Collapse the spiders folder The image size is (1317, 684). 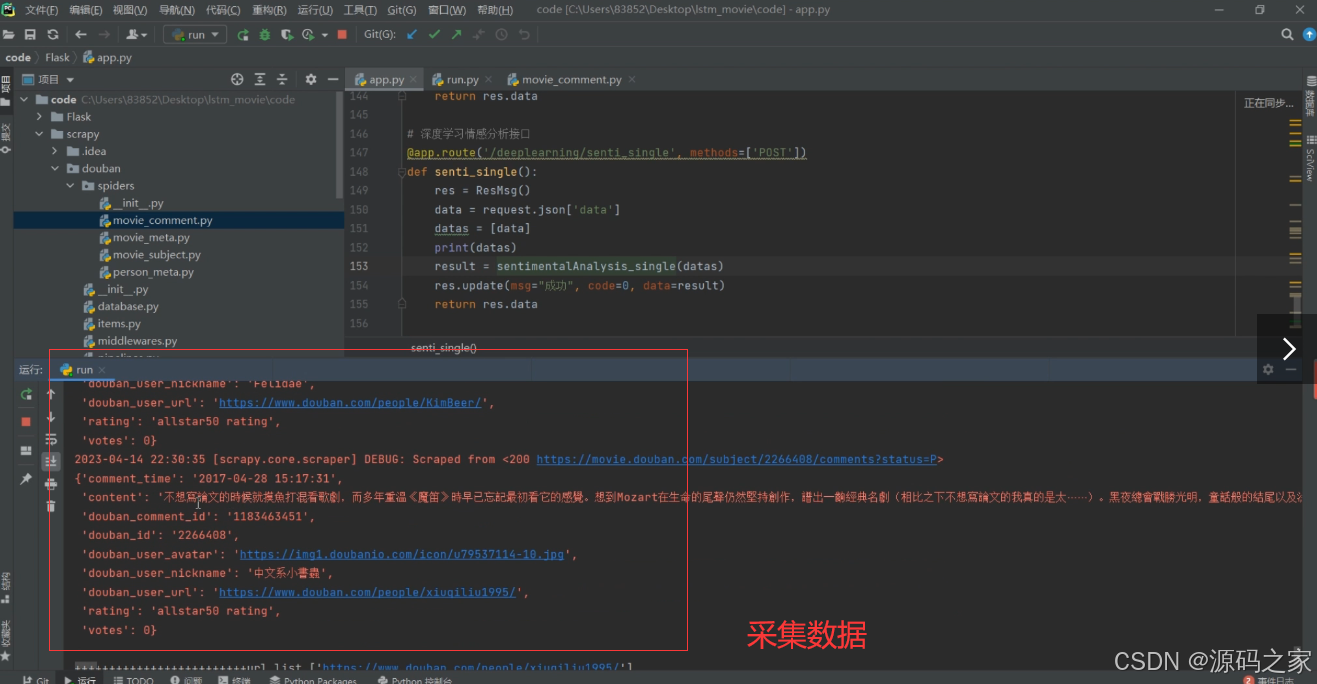[x=71, y=186]
